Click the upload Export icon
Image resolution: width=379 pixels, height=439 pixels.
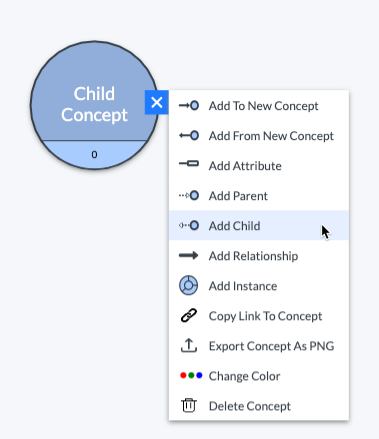click(189, 345)
